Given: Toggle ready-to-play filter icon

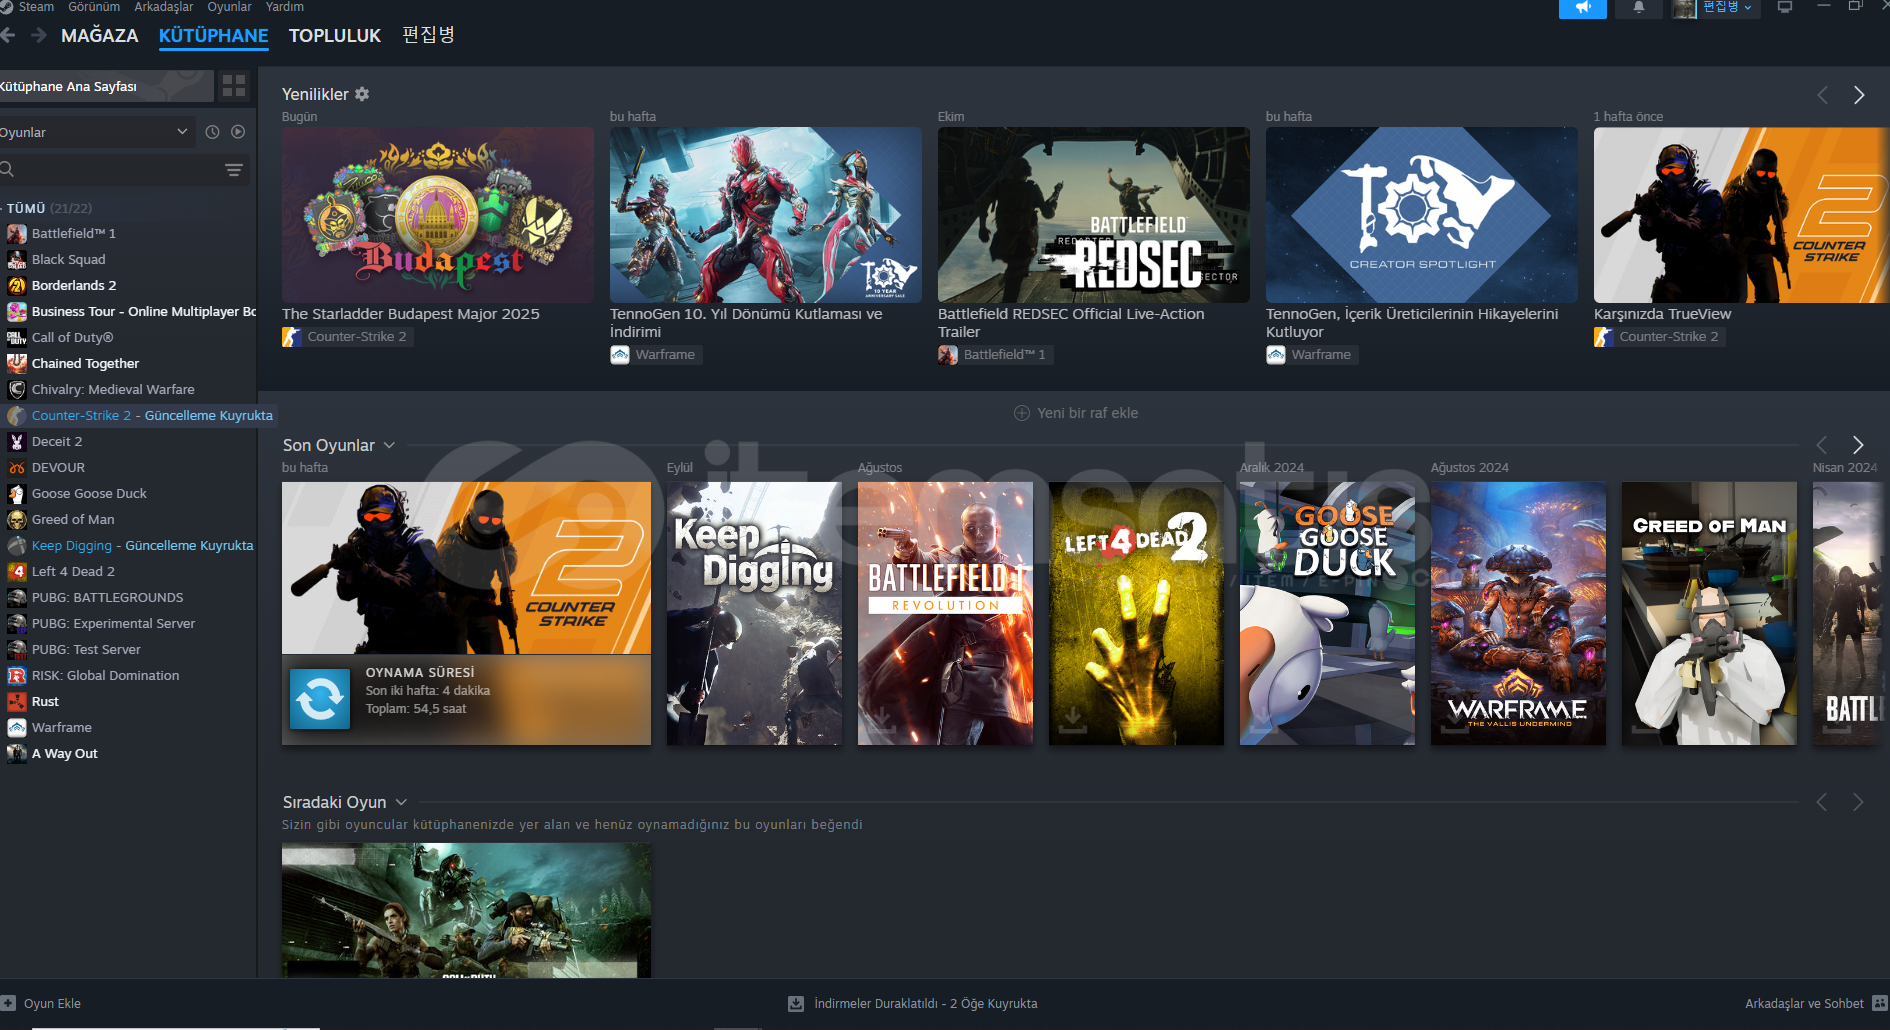Looking at the screenshot, I should pos(238,132).
